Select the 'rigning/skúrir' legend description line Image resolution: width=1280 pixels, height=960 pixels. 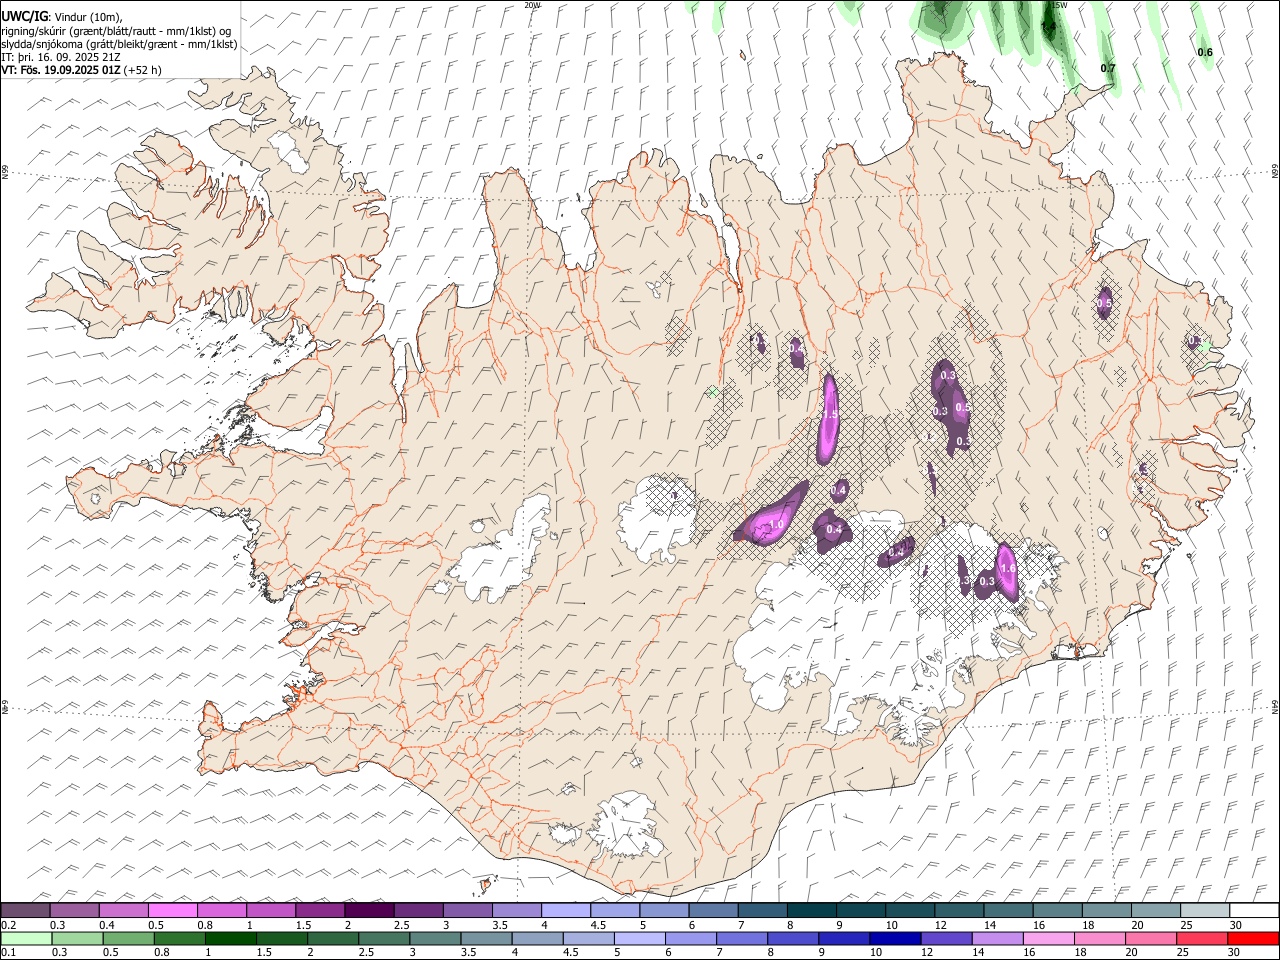click(116, 31)
